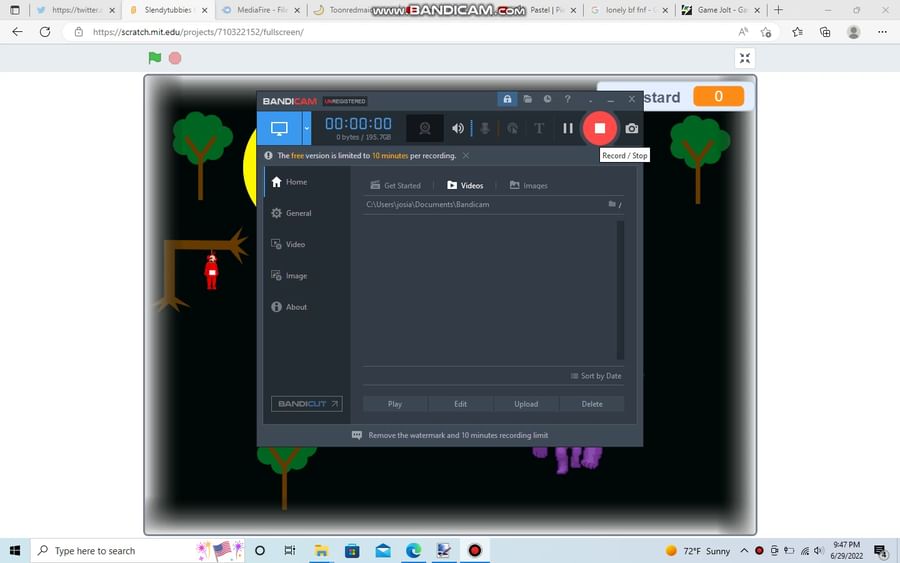This screenshot has width=900, height=563.
Task: Click the videos list vertical scrollbar
Action: click(x=620, y=290)
